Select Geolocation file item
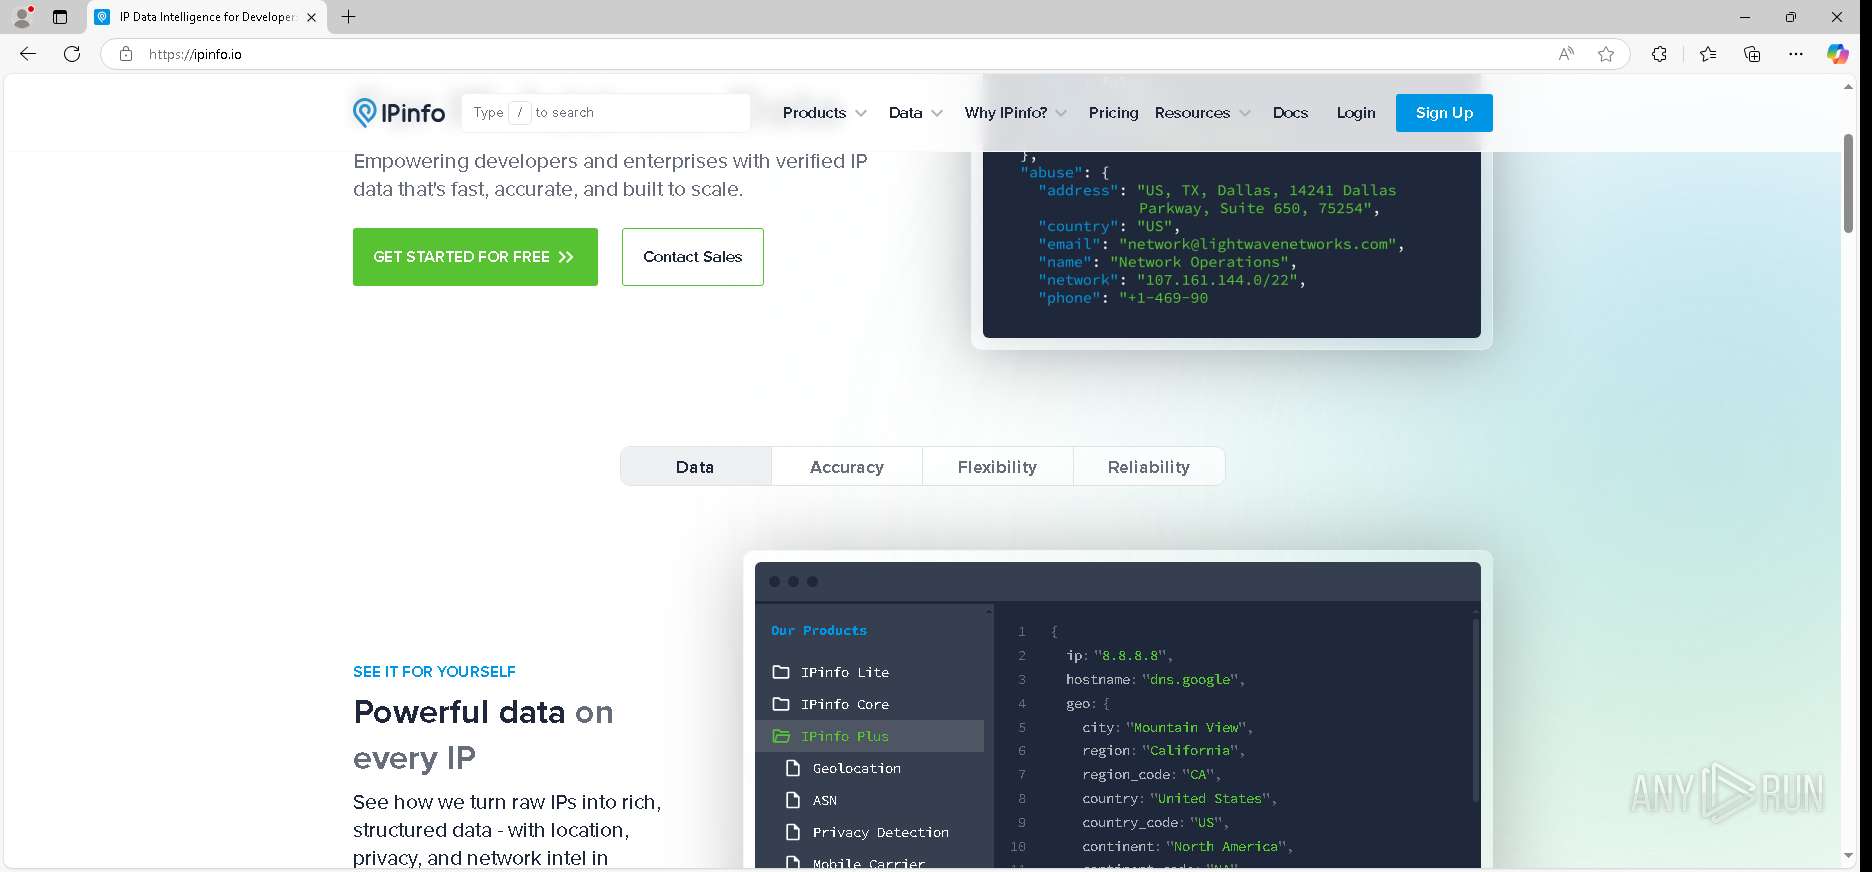Image resolution: width=1872 pixels, height=872 pixels. point(857,768)
